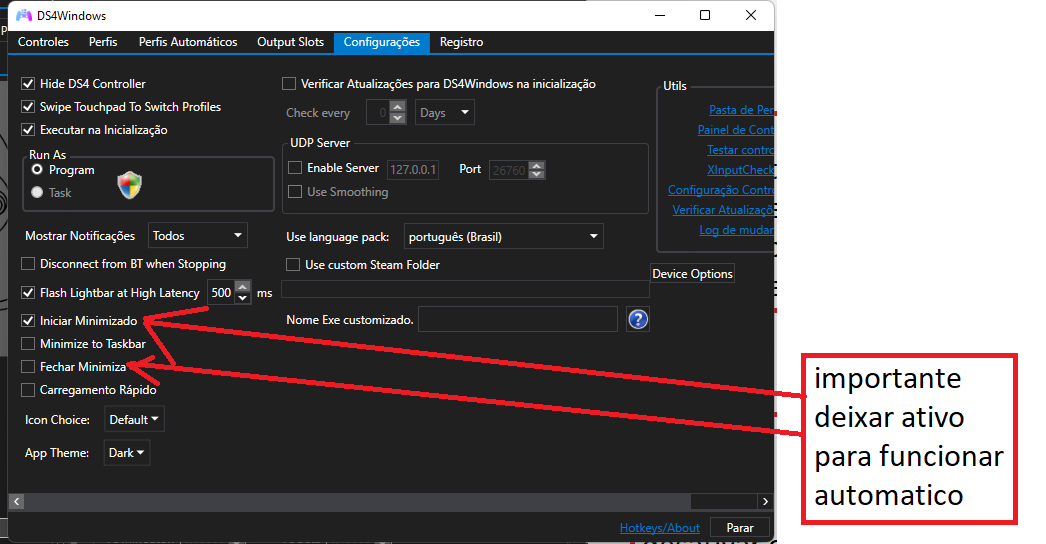Enable Minimize to Taskbar

[28, 344]
